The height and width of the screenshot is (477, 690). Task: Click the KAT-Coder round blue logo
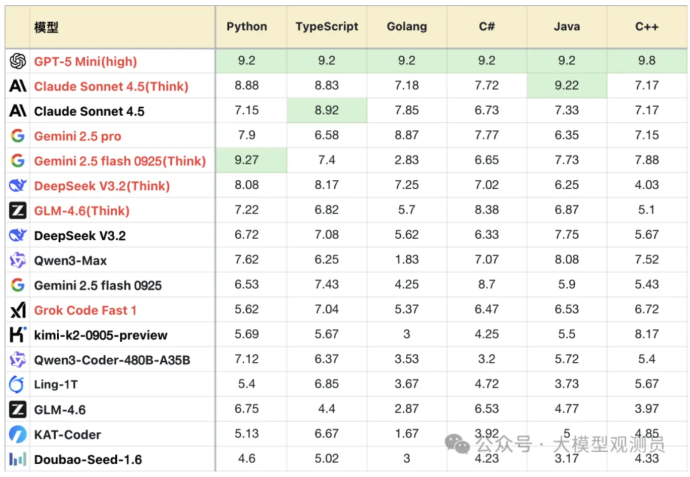(x=17, y=435)
